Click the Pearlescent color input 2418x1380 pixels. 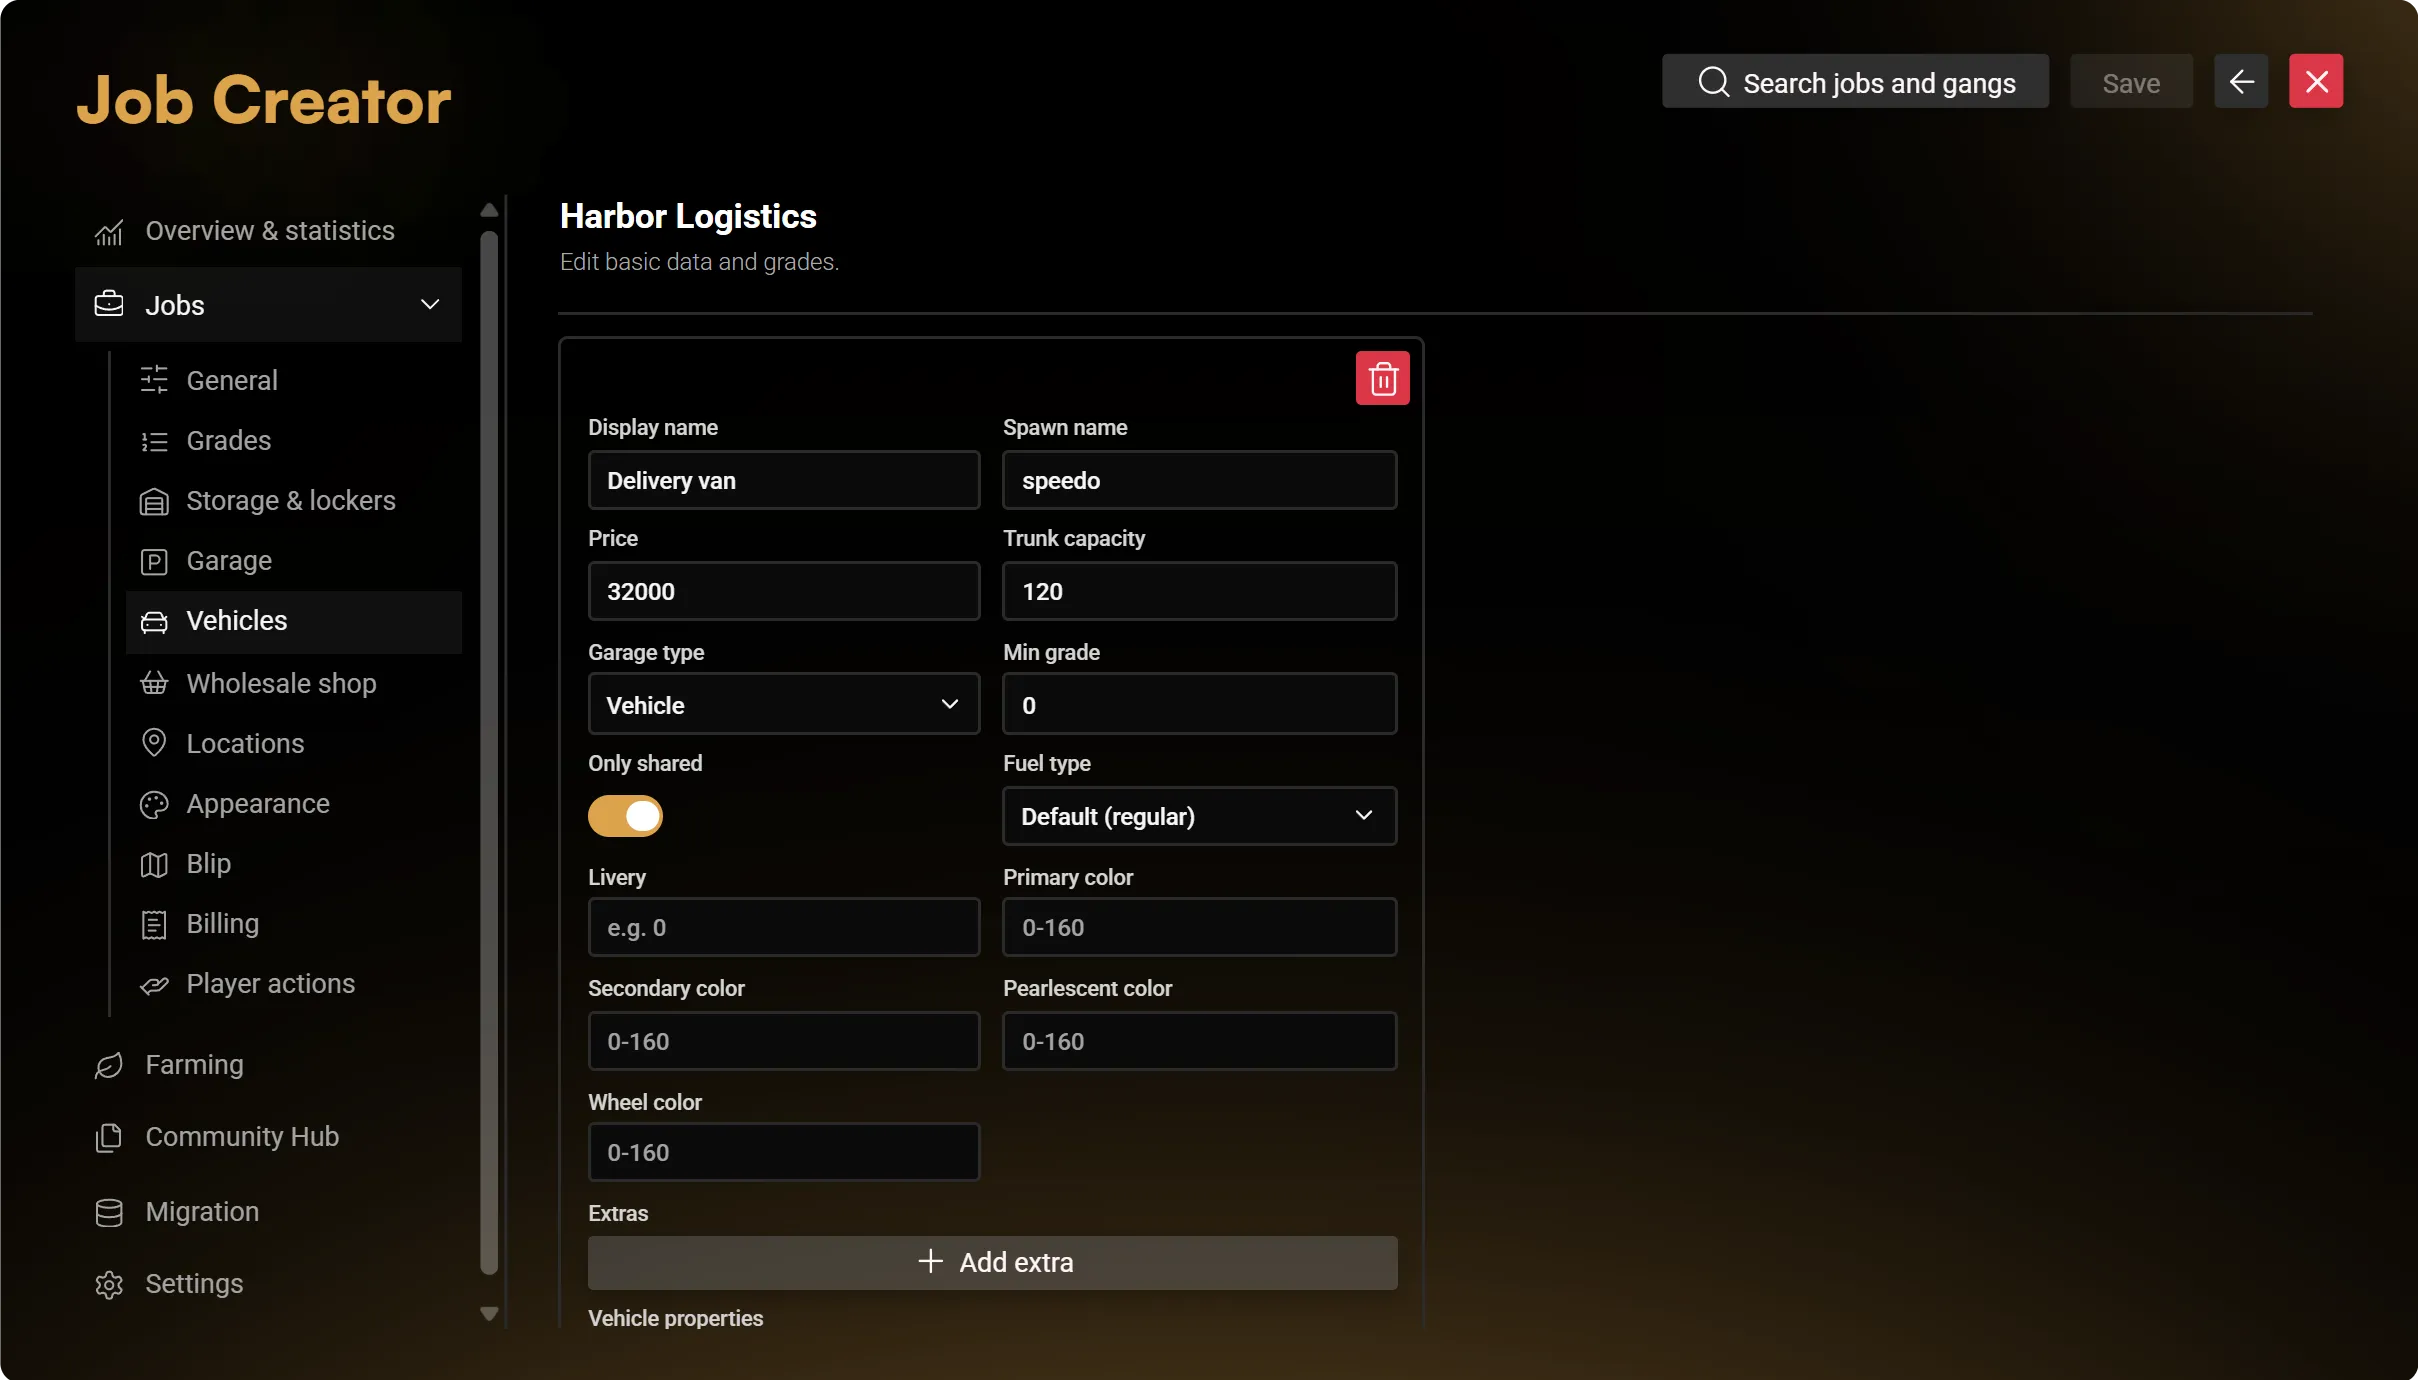1199,1041
